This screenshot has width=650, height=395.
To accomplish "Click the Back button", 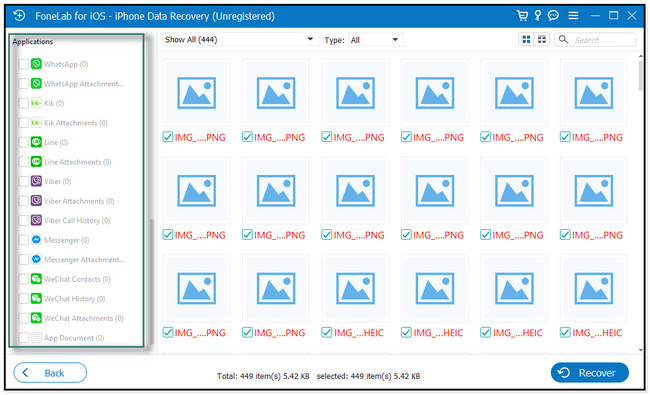I will tap(50, 373).
